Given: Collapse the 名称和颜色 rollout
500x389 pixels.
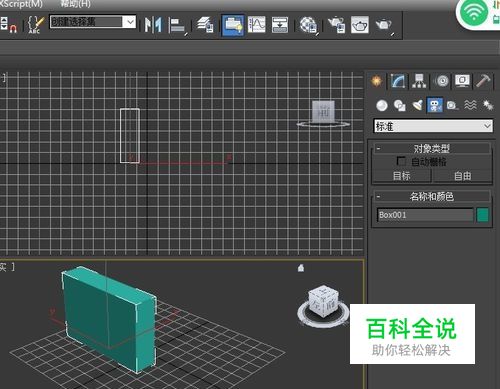Looking at the screenshot, I should [432, 196].
